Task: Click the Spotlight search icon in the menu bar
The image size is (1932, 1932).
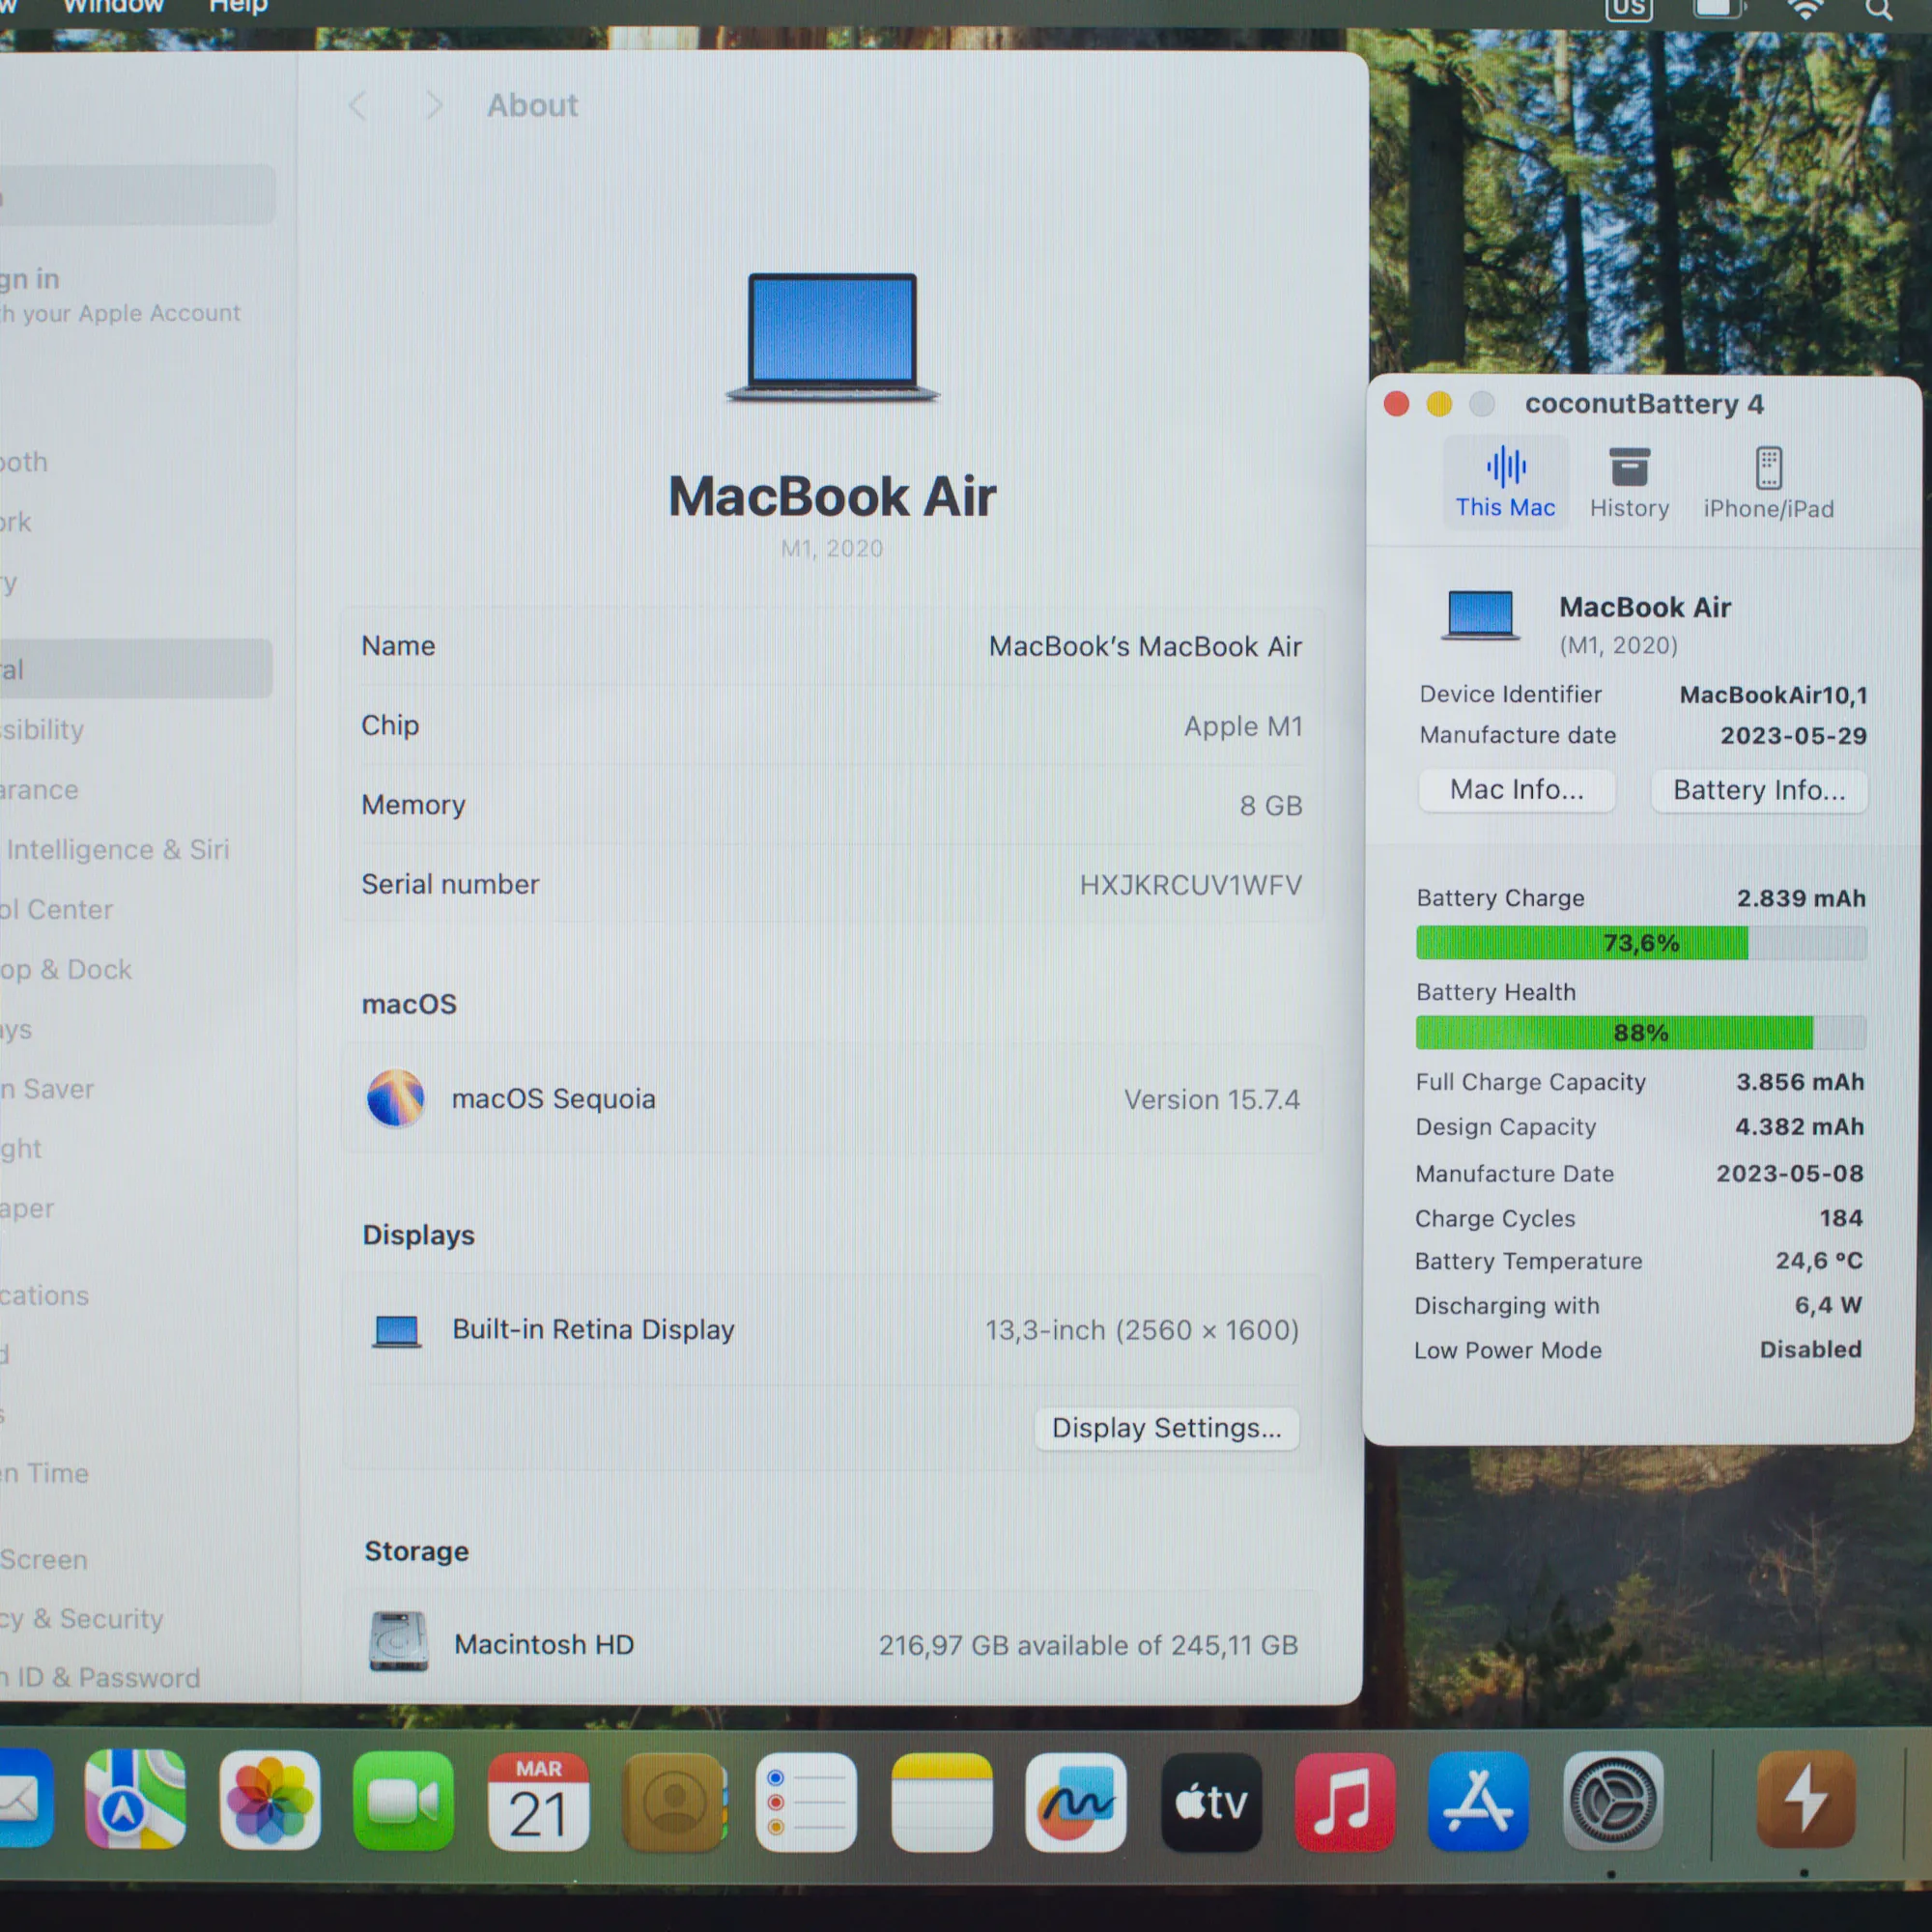Action: pos(1878,10)
